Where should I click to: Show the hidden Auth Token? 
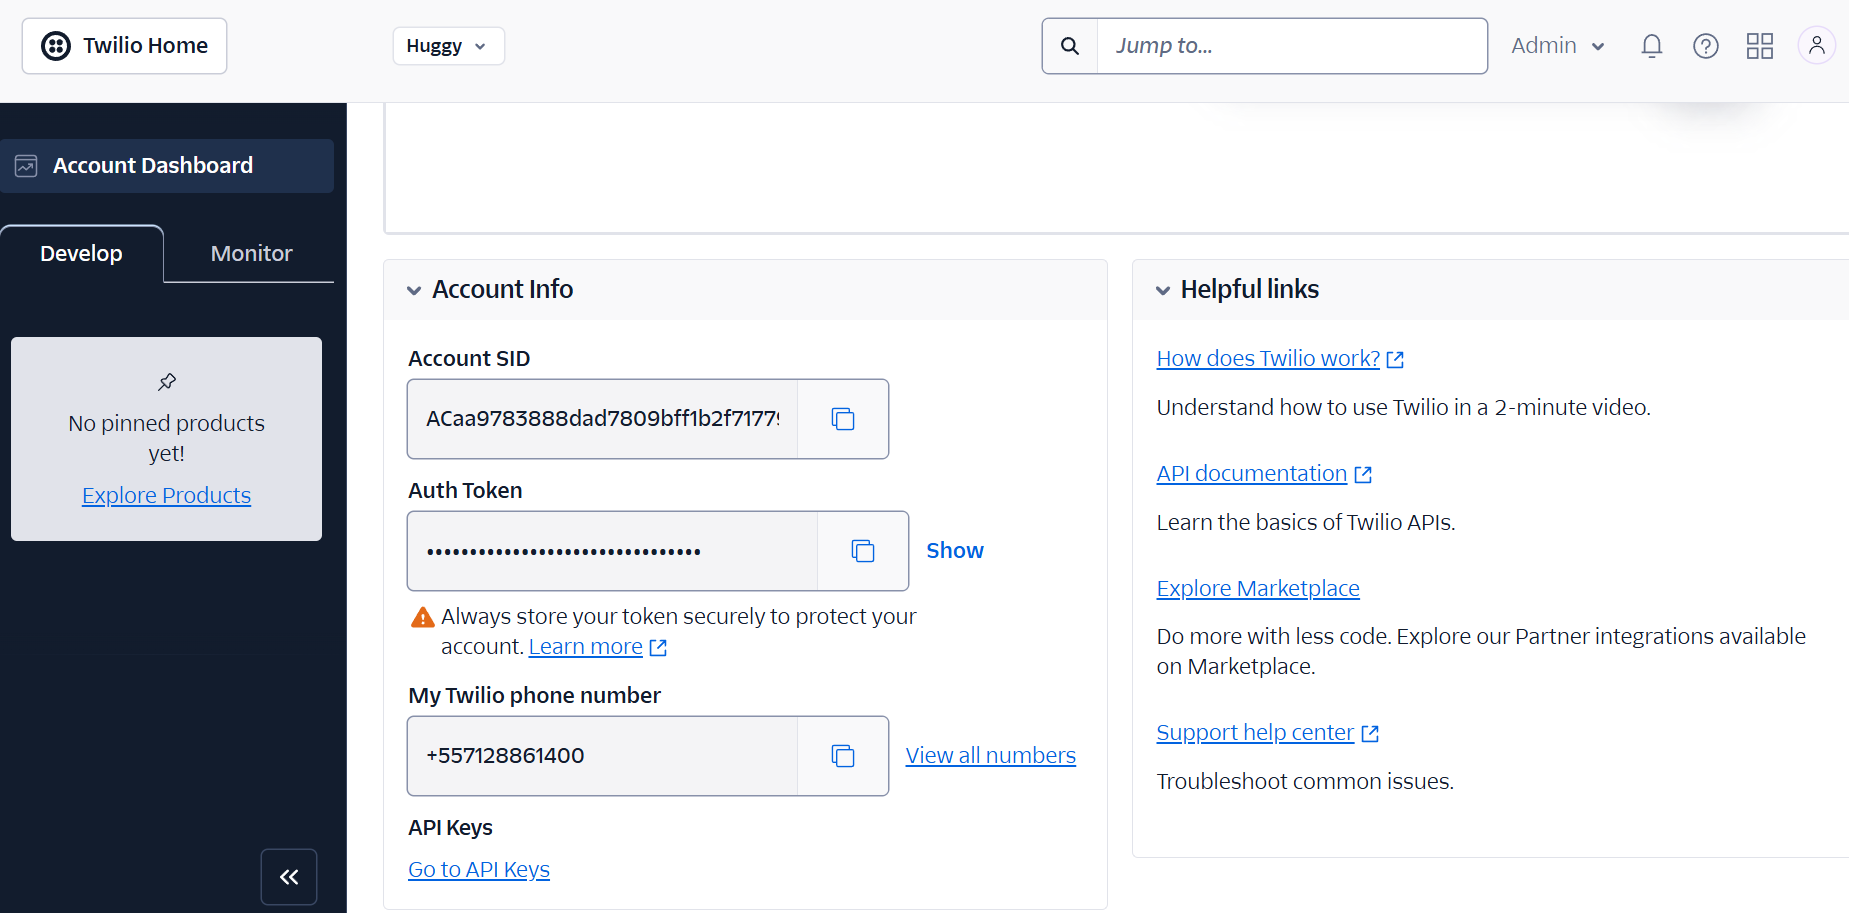[955, 551]
